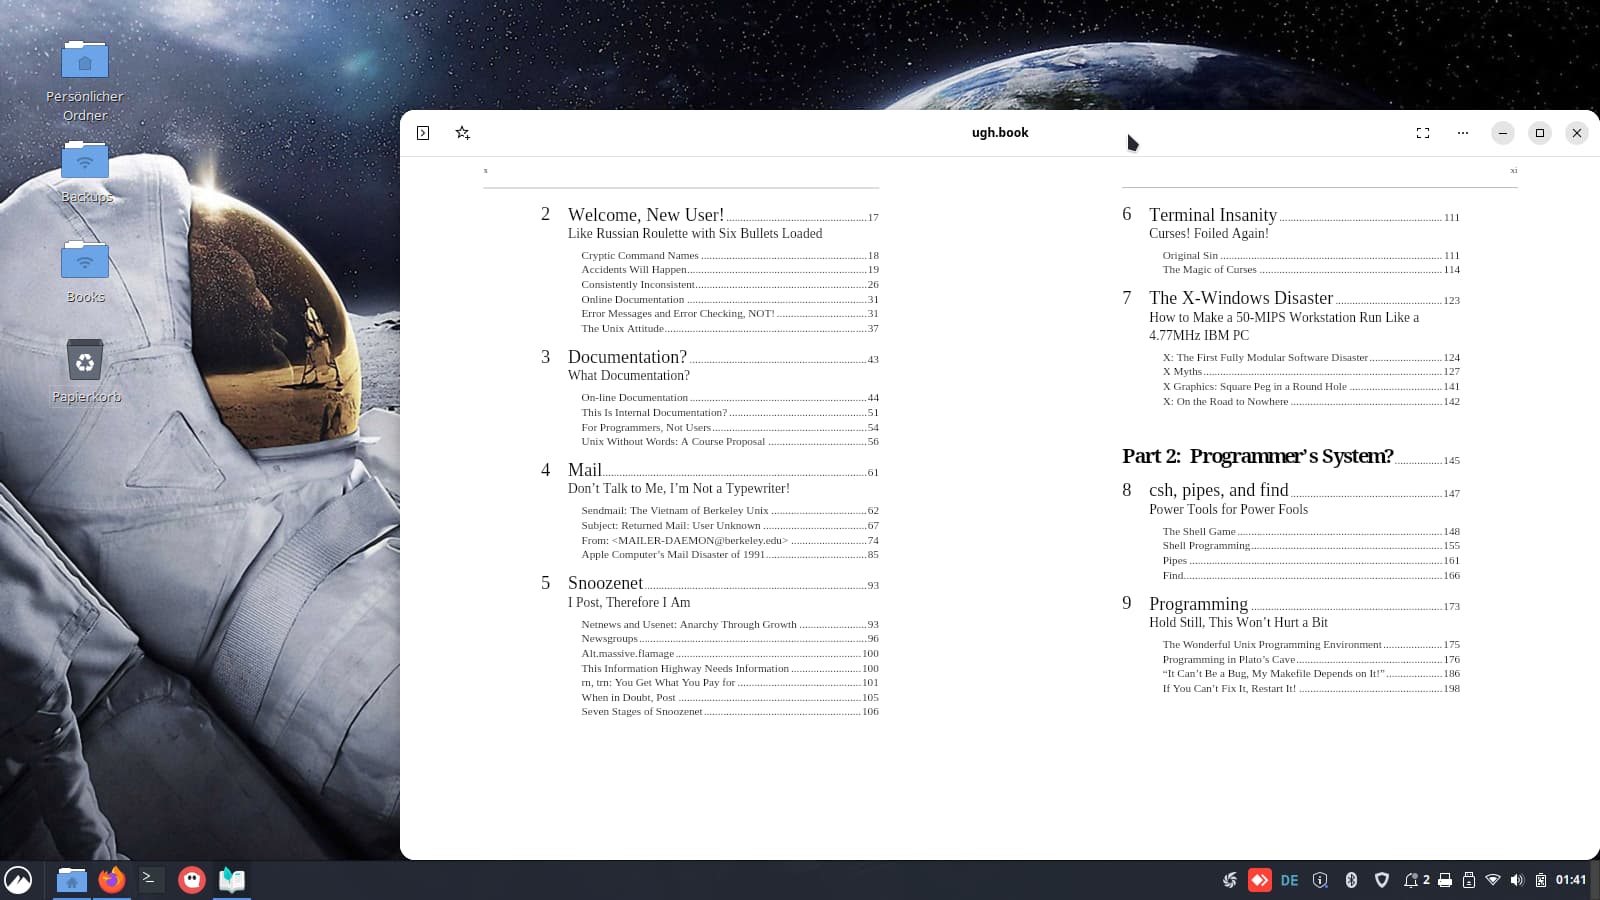Maximize the ugh.book window

(1540, 133)
